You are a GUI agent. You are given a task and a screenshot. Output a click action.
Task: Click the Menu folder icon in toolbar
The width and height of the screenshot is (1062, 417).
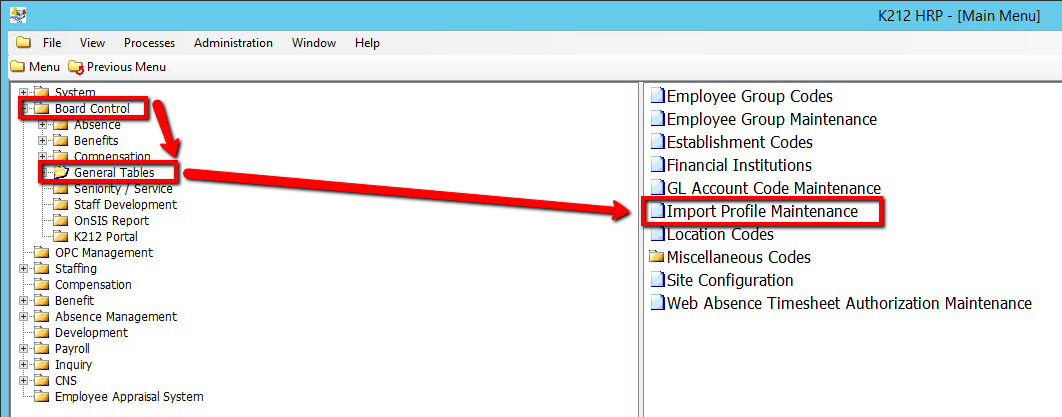(18, 67)
